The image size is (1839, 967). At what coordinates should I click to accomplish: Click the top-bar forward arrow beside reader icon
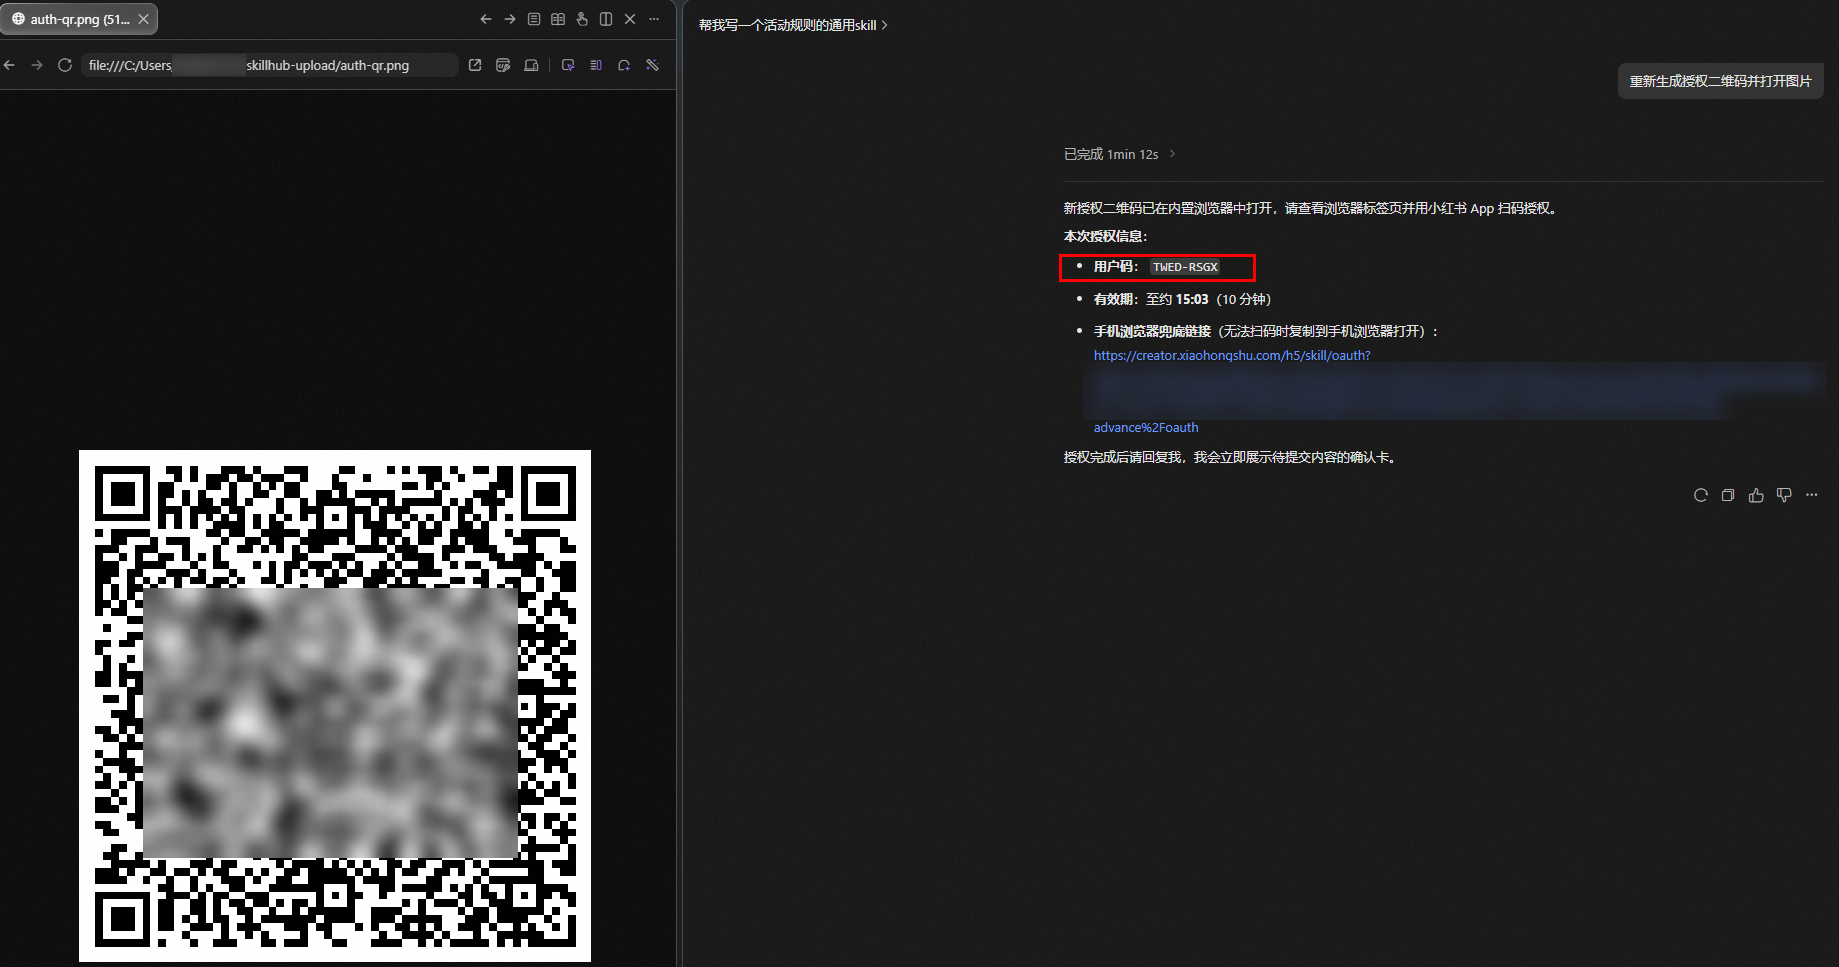click(510, 19)
